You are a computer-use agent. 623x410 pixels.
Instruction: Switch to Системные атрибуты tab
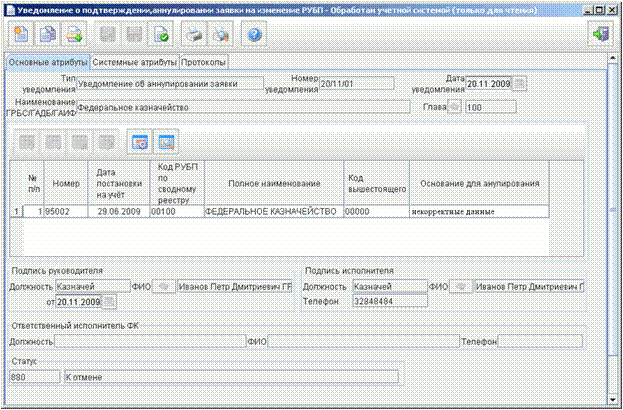coord(135,62)
